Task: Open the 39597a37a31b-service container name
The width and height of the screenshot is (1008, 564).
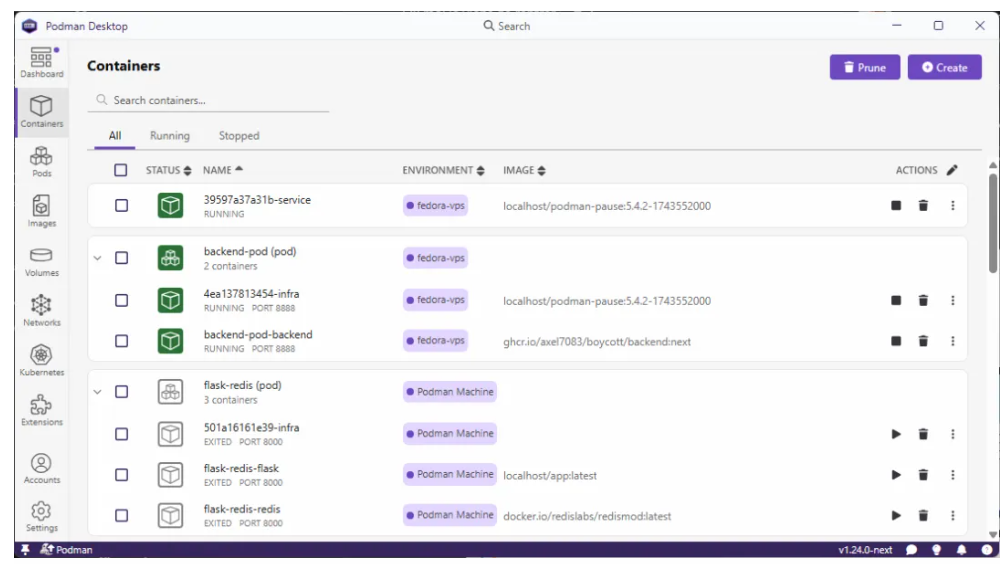Action: (256, 199)
